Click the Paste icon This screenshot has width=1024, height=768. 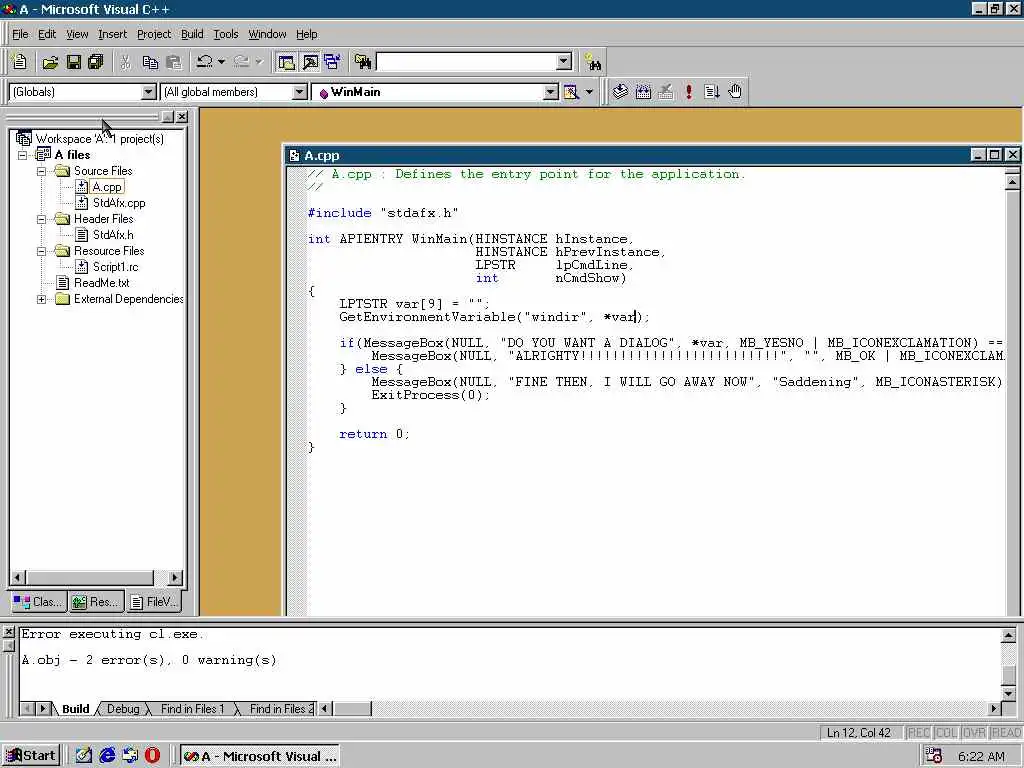pos(174,62)
